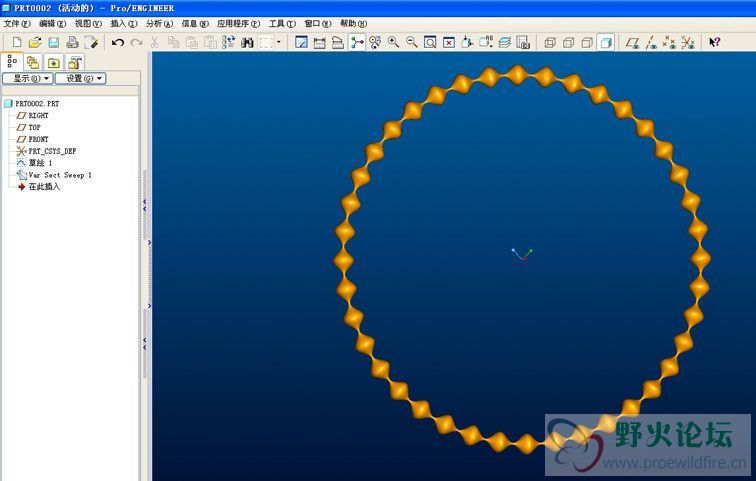Open the 显示 dropdown in model tree

[x=28, y=79]
